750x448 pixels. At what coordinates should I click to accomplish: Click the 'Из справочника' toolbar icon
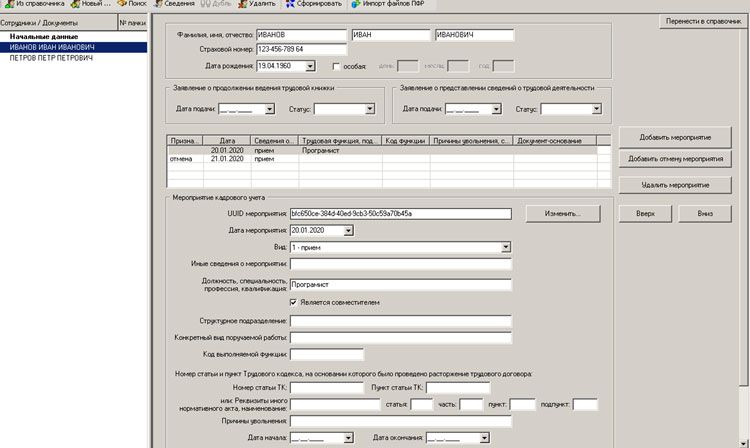(9, 4)
